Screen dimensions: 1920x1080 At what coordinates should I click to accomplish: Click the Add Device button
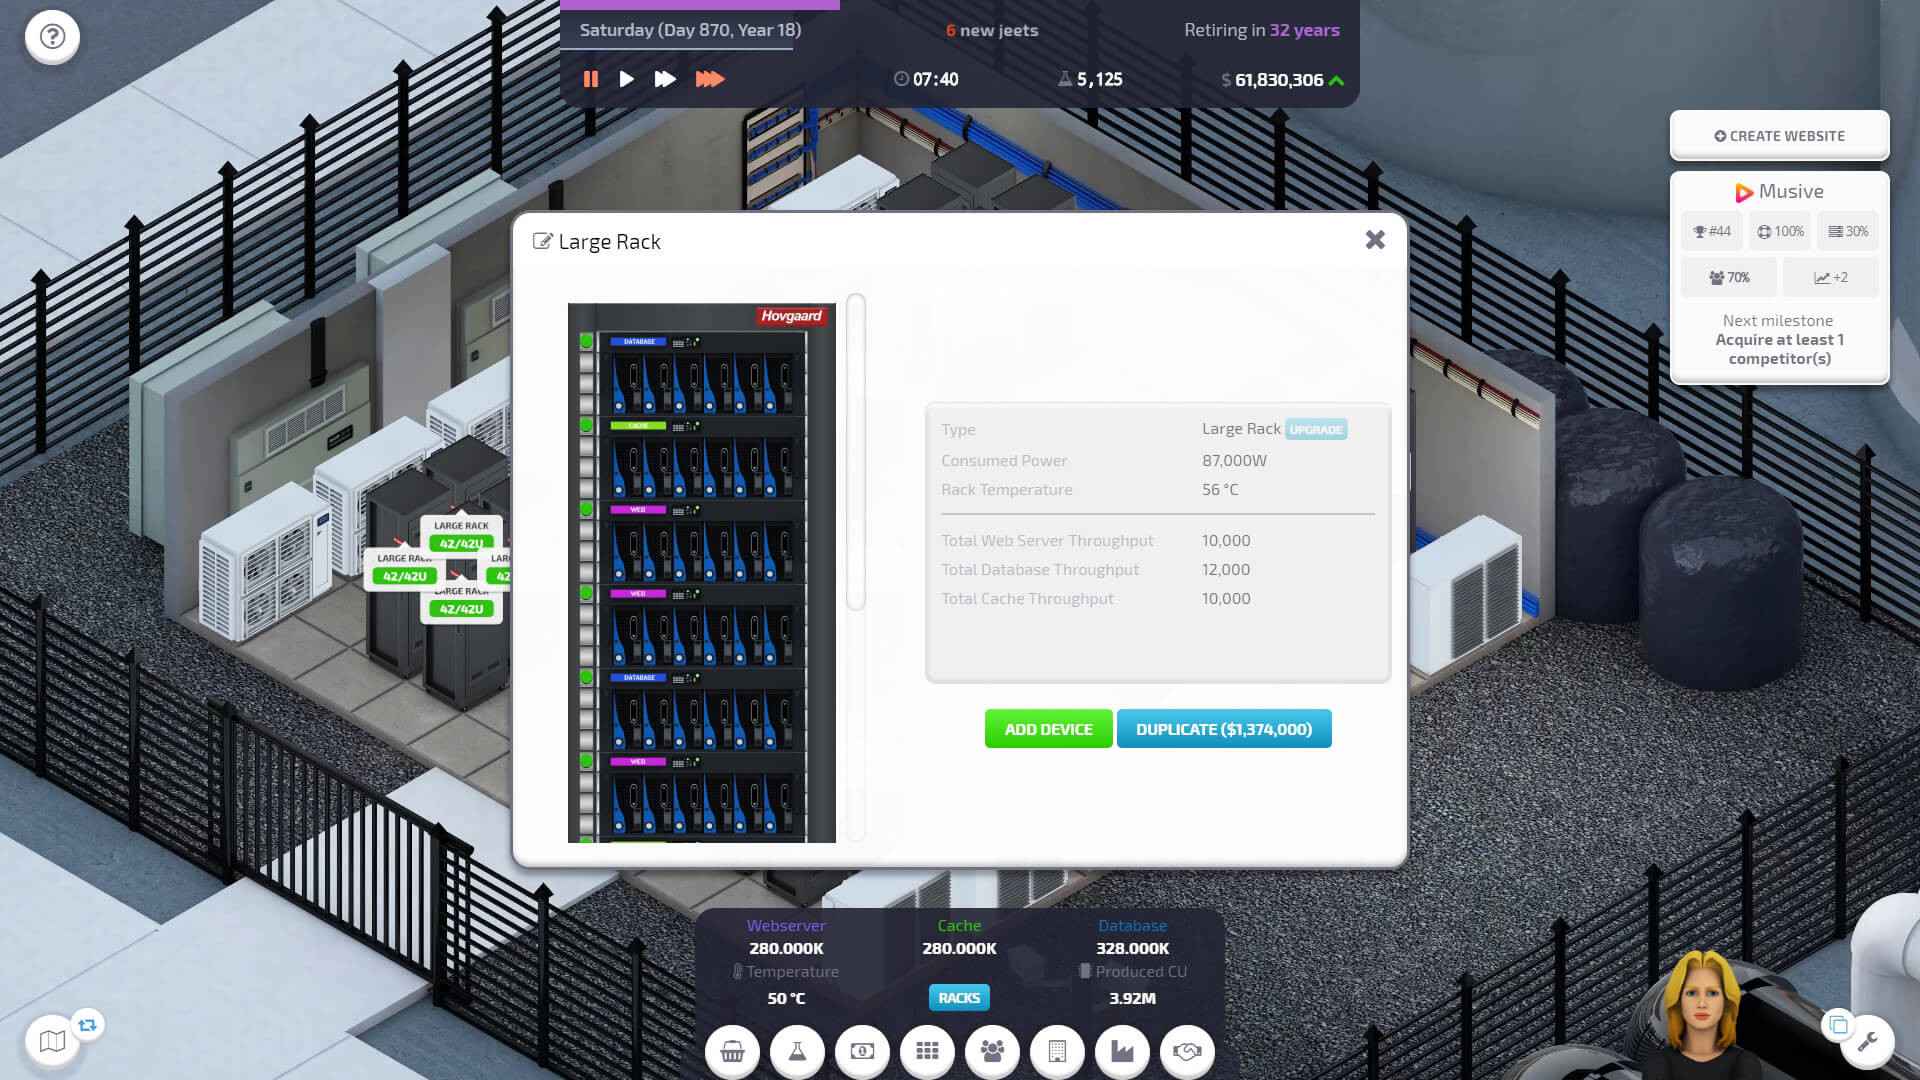[x=1048, y=729]
